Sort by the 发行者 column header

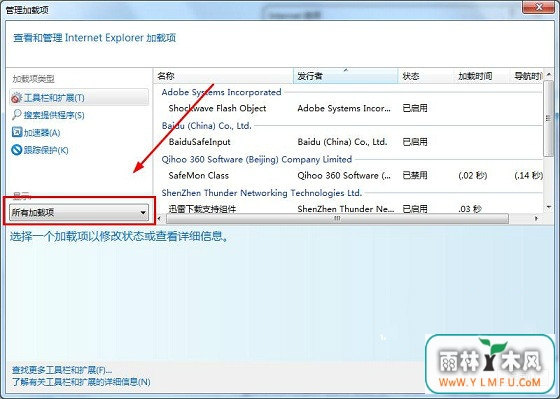pyautogui.click(x=345, y=76)
